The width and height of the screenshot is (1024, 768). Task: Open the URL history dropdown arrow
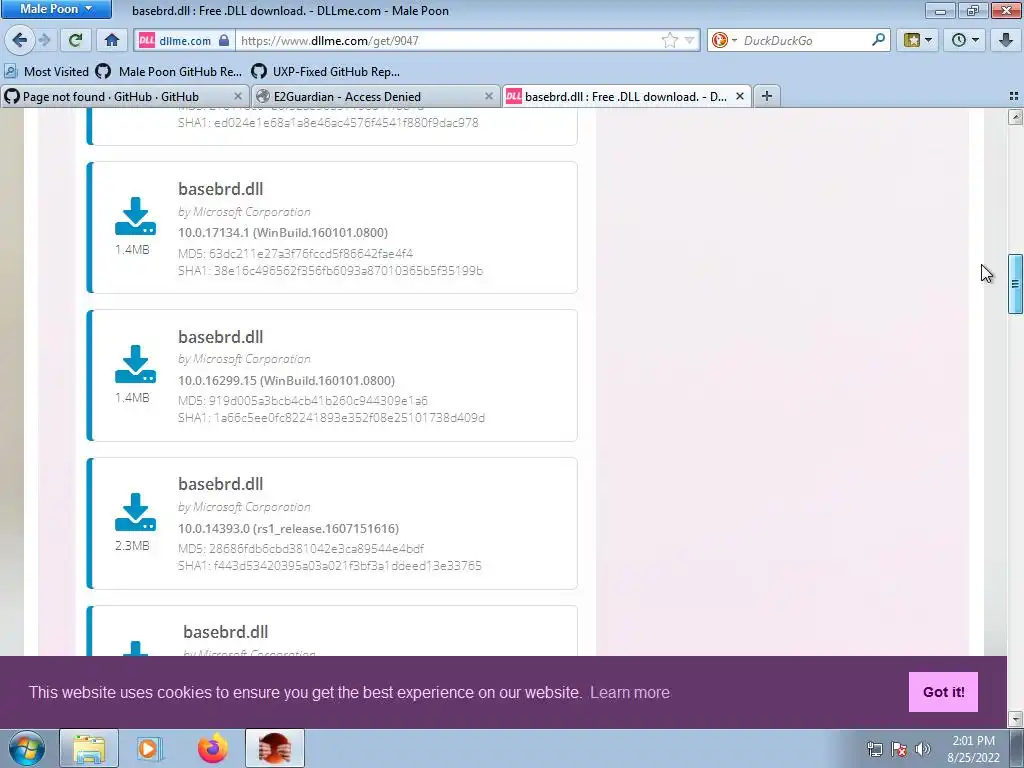click(x=689, y=40)
